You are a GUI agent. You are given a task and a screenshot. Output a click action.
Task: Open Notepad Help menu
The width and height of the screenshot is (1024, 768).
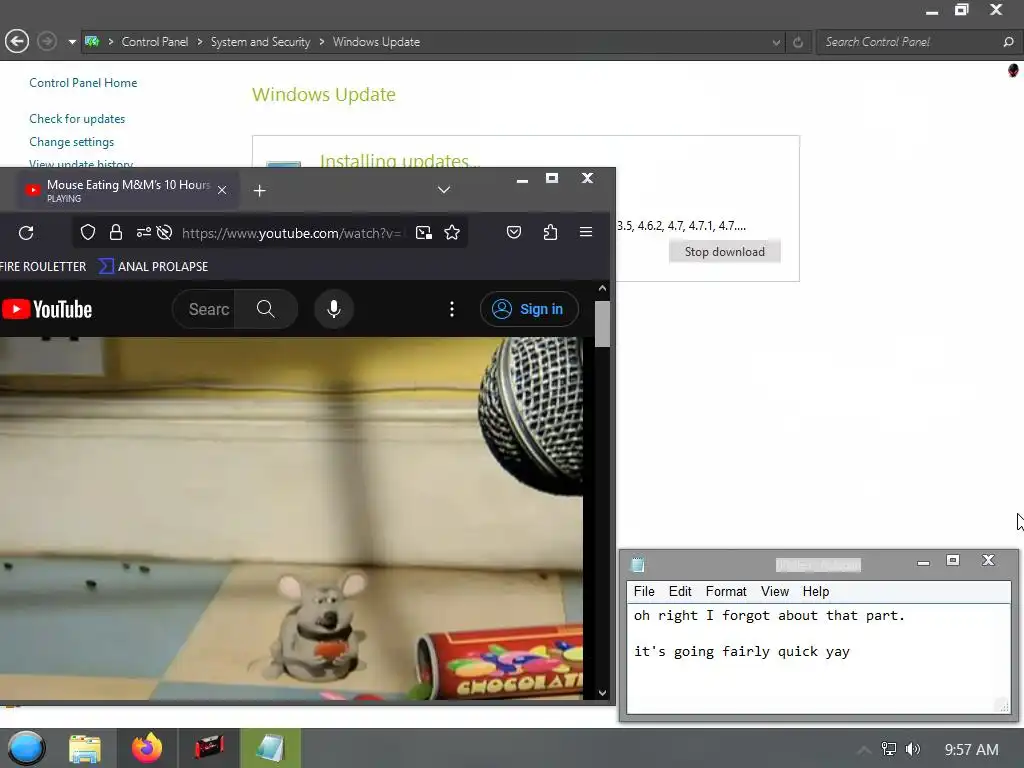816,591
